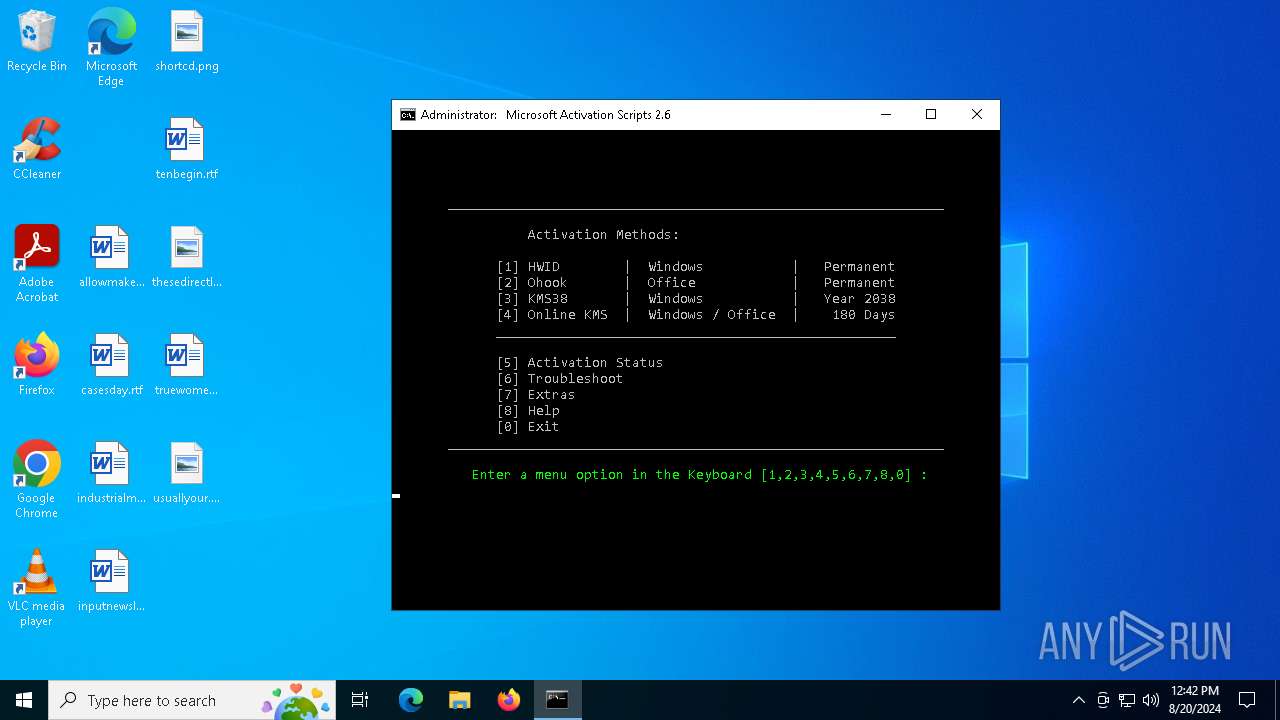Click the '[2] Ohook' menu line
The width and height of the screenshot is (1280, 720).
(x=696, y=283)
